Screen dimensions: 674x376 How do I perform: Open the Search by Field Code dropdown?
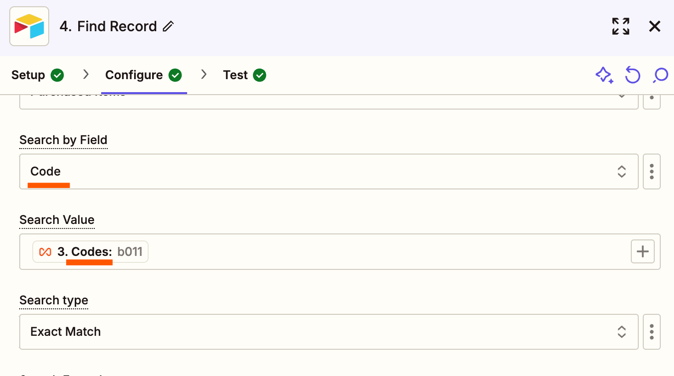329,171
